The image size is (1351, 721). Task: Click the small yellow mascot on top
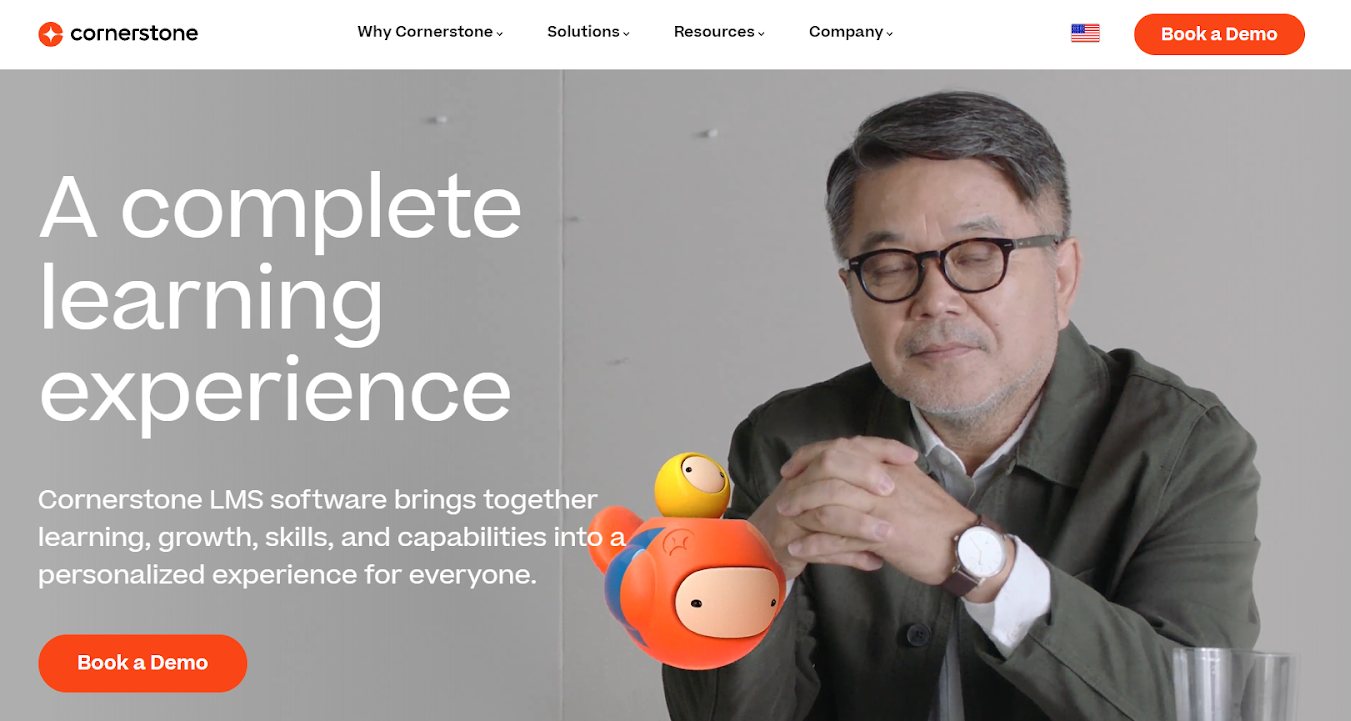coord(692,485)
